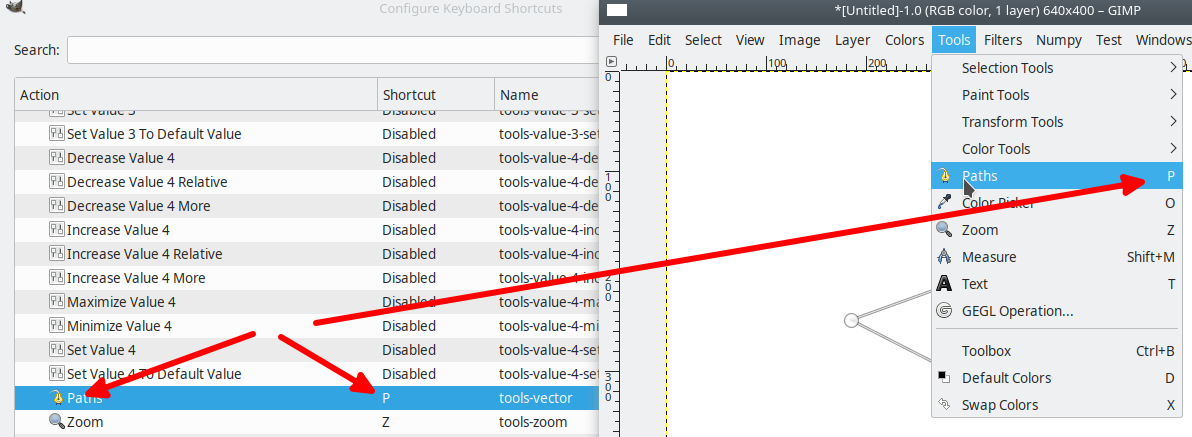1192x437 pixels.
Task: Click the Paths tool icon in Tools menu
Action: 943,176
